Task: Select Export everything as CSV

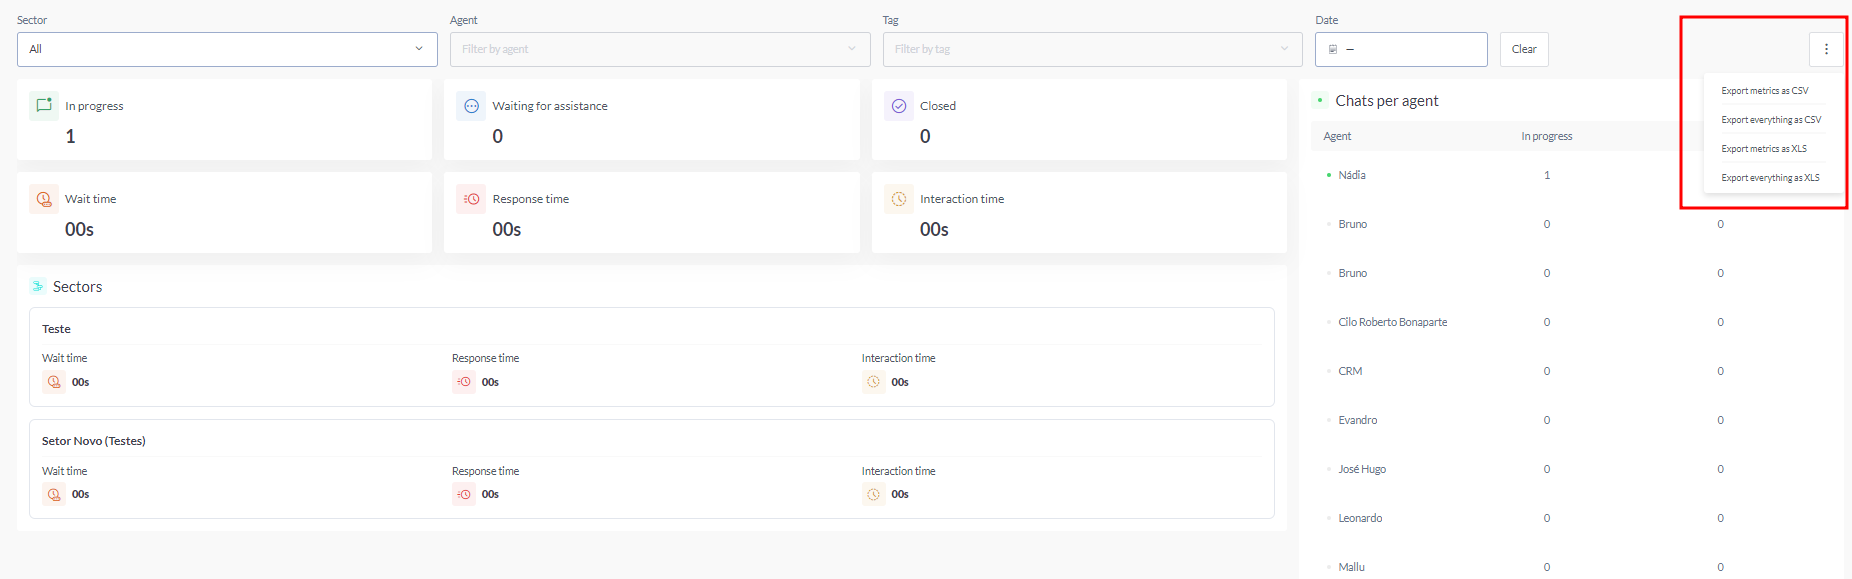Action: pos(1771,120)
